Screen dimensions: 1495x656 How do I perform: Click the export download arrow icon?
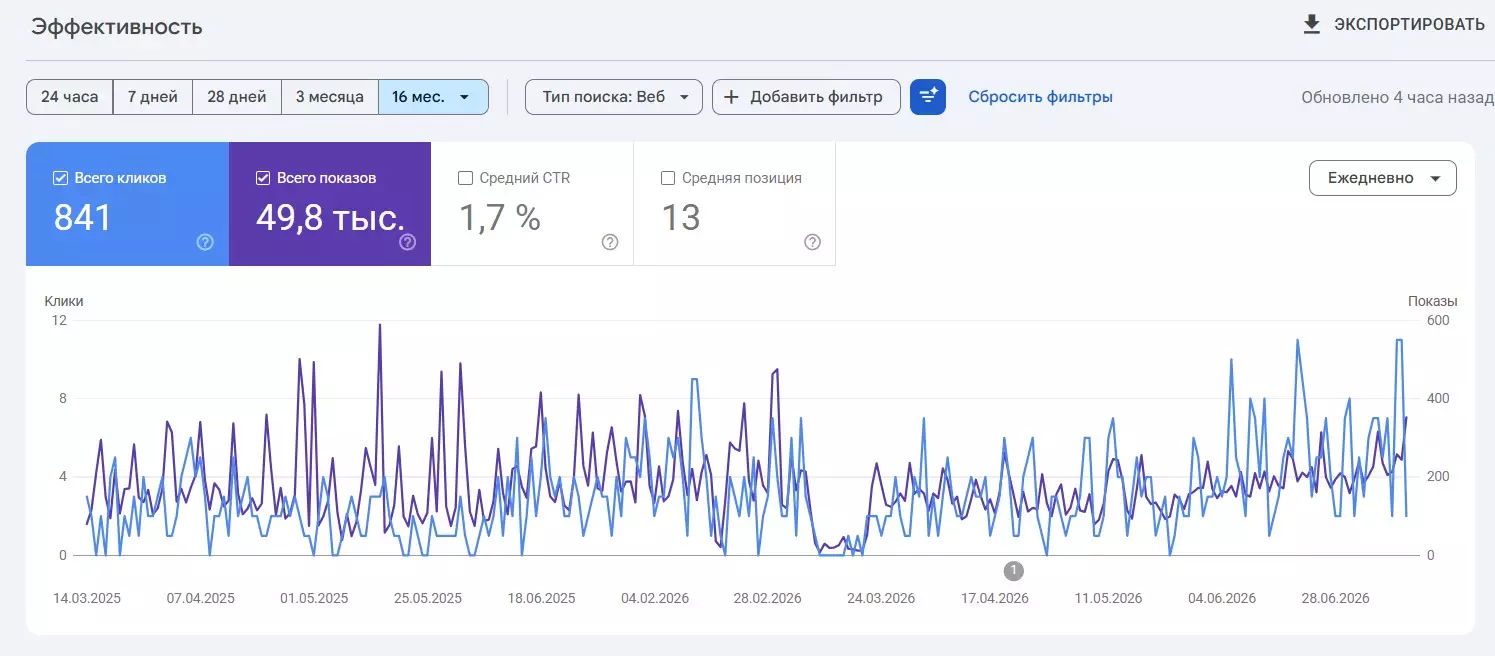[x=1312, y=24]
